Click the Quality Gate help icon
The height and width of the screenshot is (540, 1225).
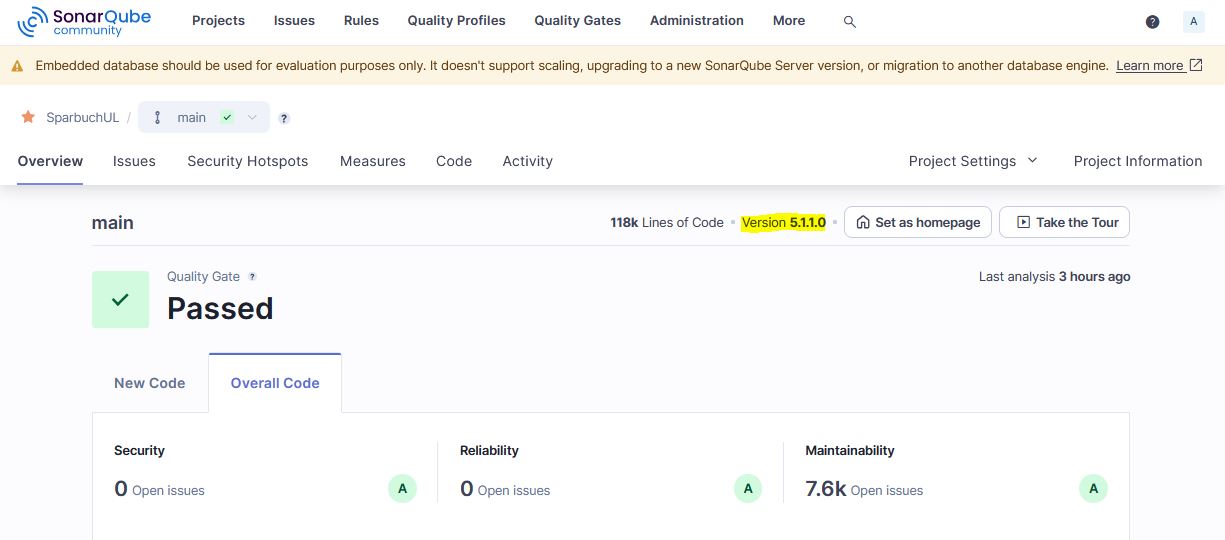pyautogui.click(x=252, y=277)
